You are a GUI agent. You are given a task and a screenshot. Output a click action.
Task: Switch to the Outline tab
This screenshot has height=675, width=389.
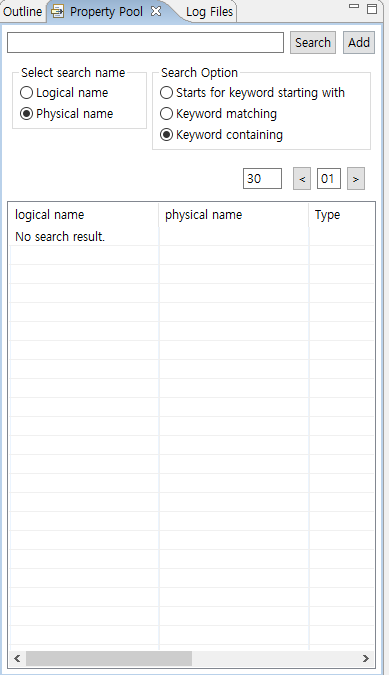point(22,12)
